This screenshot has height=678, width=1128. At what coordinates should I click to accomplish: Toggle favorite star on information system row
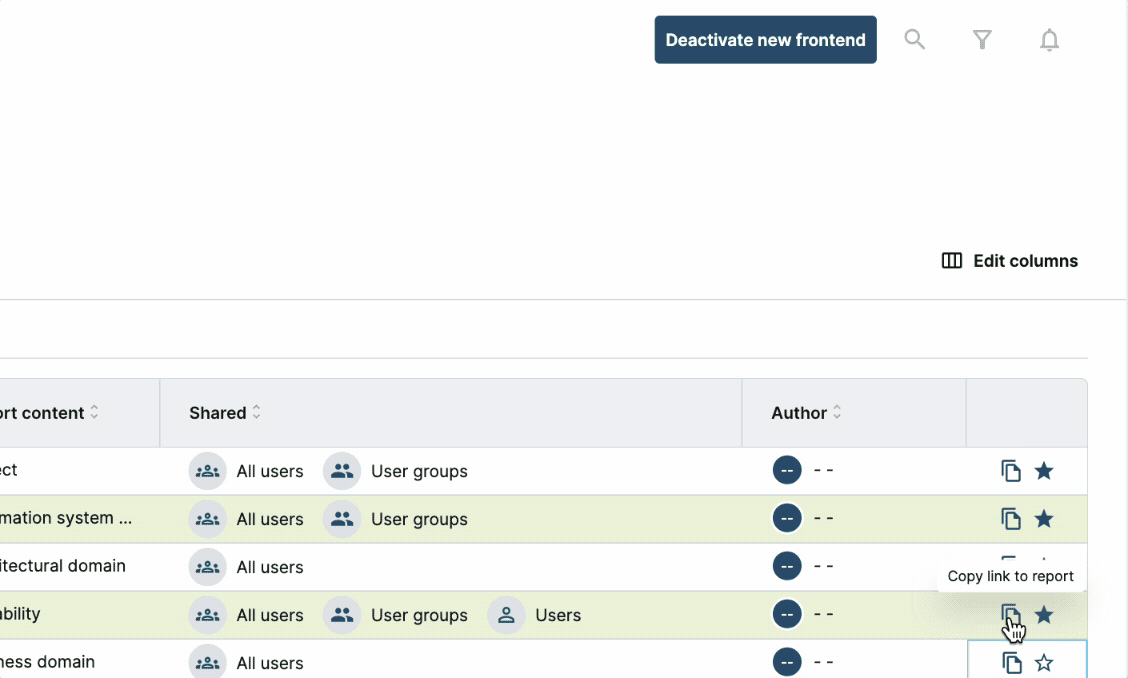pos(1044,519)
